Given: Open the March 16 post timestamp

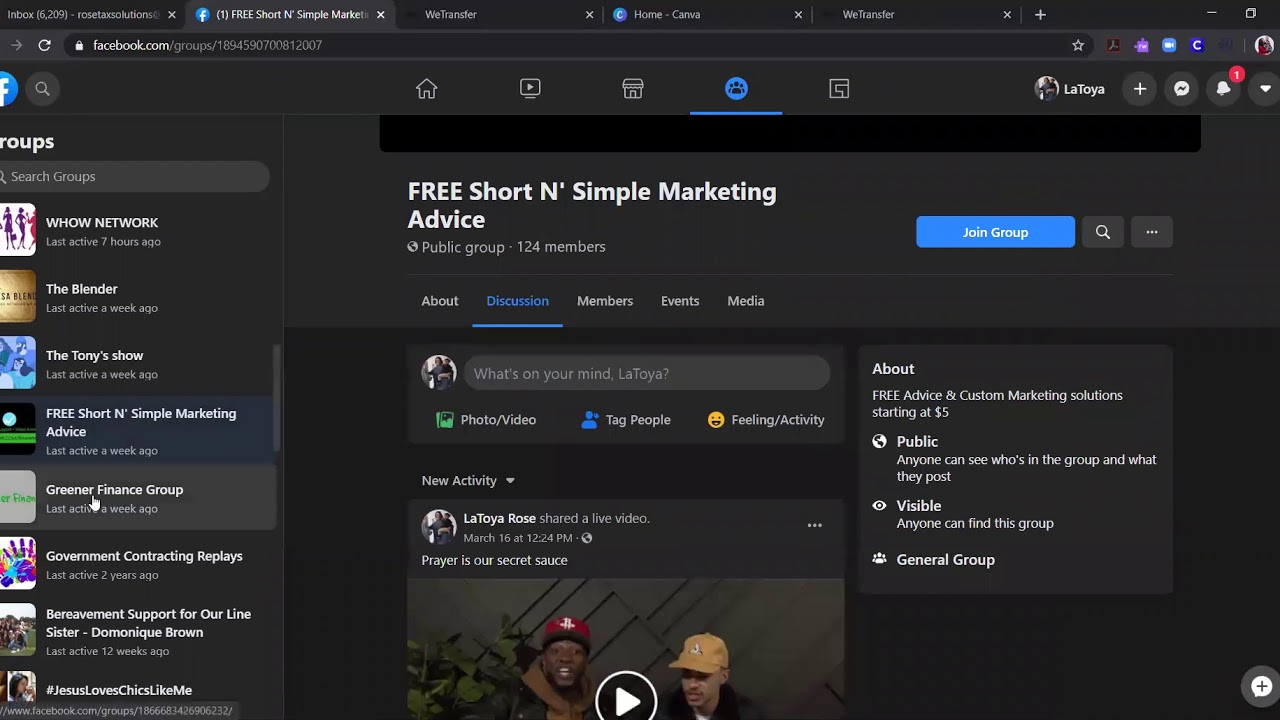Looking at the screenshot, I should pos(518,538).
